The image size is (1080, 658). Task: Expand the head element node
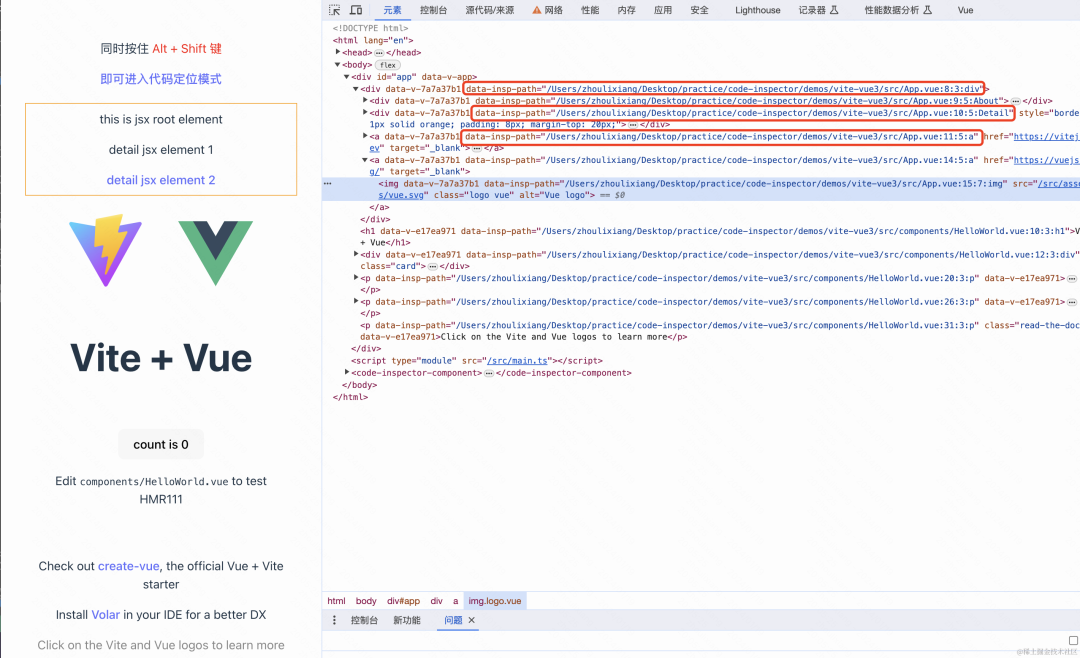(x=338, y=53)
